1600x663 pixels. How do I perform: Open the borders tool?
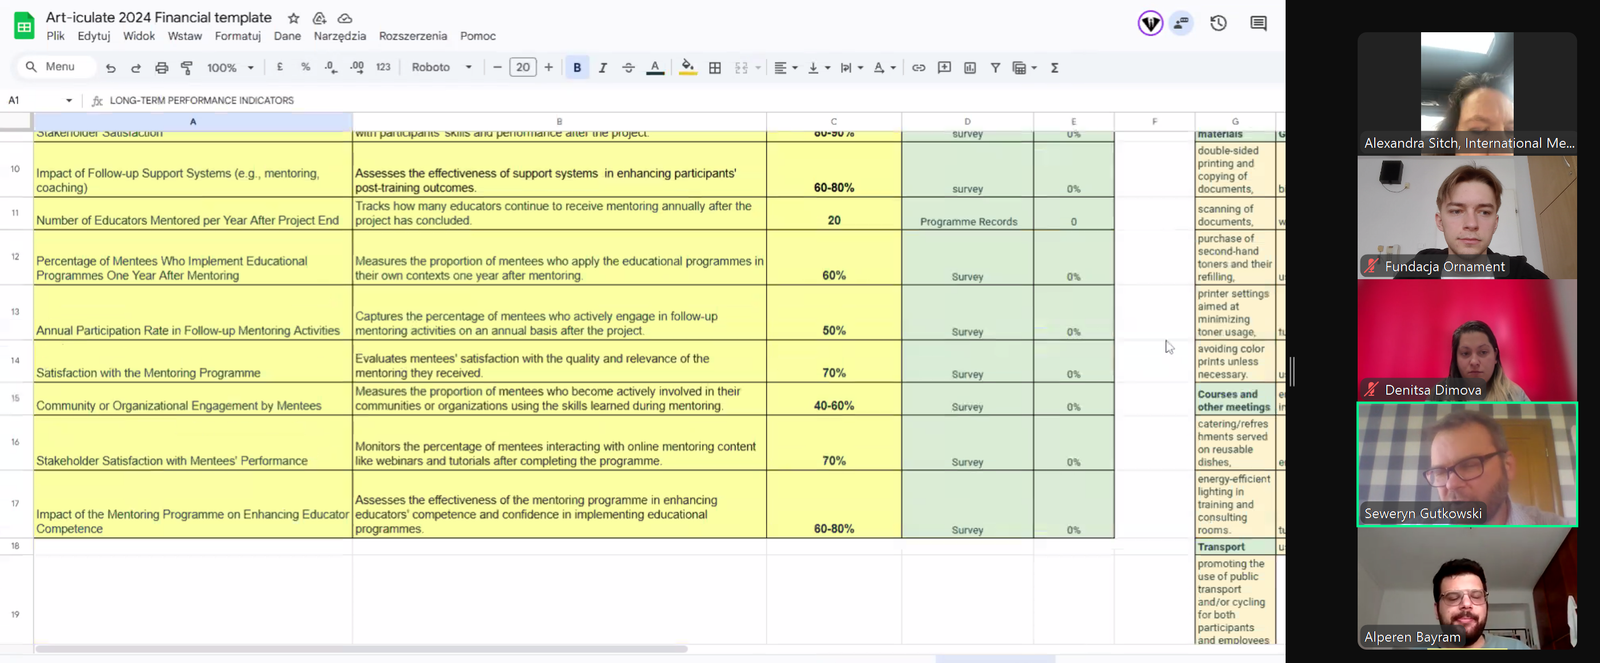point(715,68)
